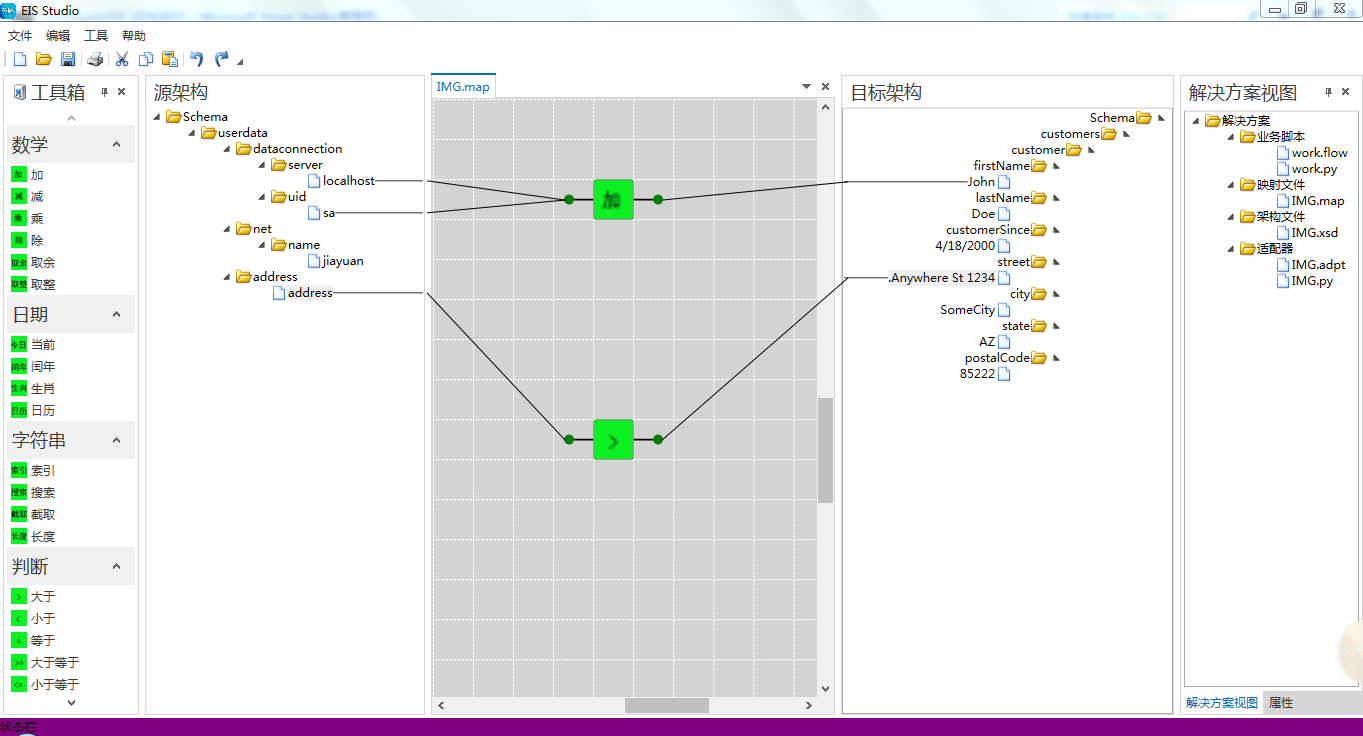This screenshot has width=1363, height=736.
Task: Select IMG.xsd in solution tree
Action: click(1314, 233)
